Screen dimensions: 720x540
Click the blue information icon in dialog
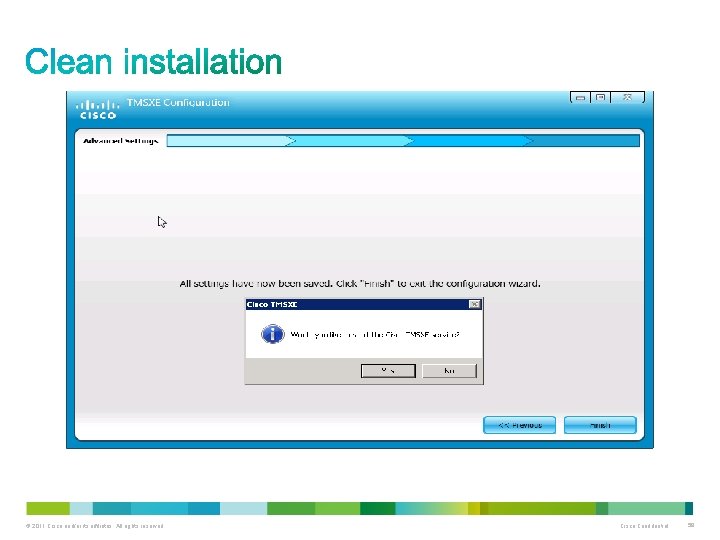(273, 334)
